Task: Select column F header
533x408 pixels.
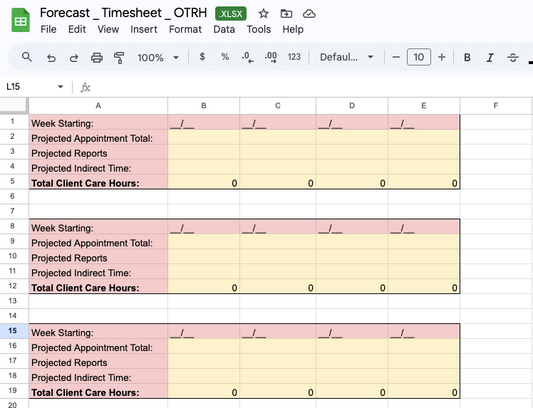Action: (496, 106)
